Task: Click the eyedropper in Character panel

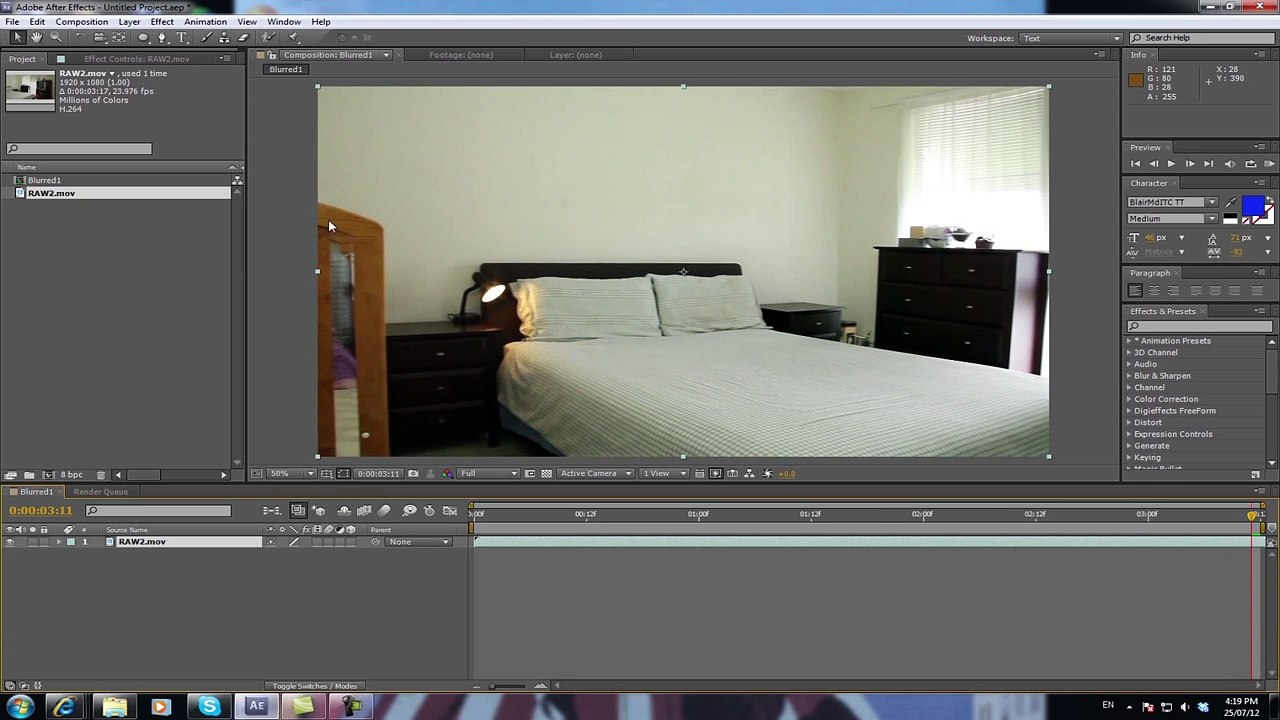Action: tap(1231, 203)
